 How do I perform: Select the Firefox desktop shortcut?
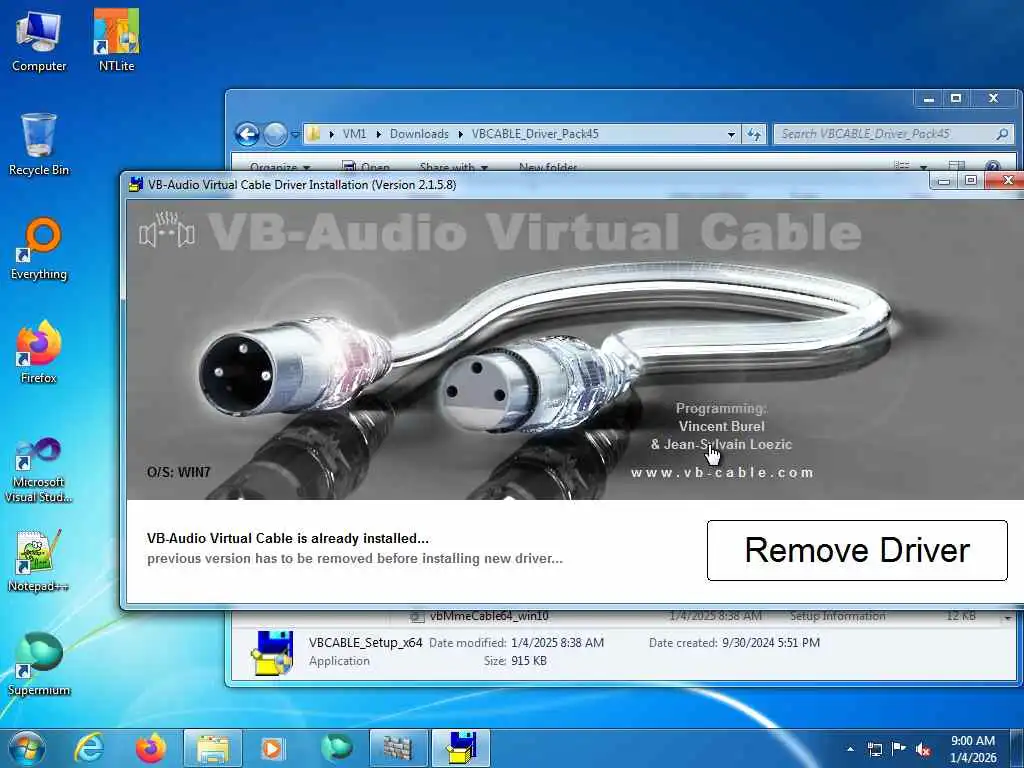tap(39, 353)
